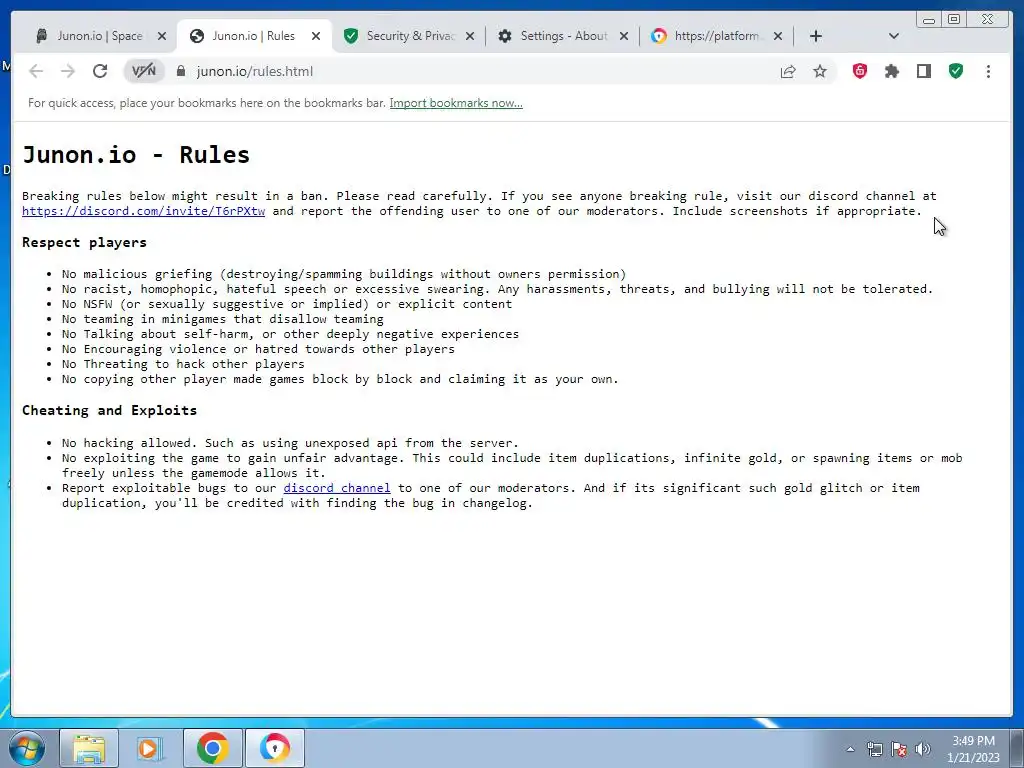Viewport: 1024px width, 768px height.
Task: Click the 'No malicious griefing' rule text
Action: click(344, 274)
